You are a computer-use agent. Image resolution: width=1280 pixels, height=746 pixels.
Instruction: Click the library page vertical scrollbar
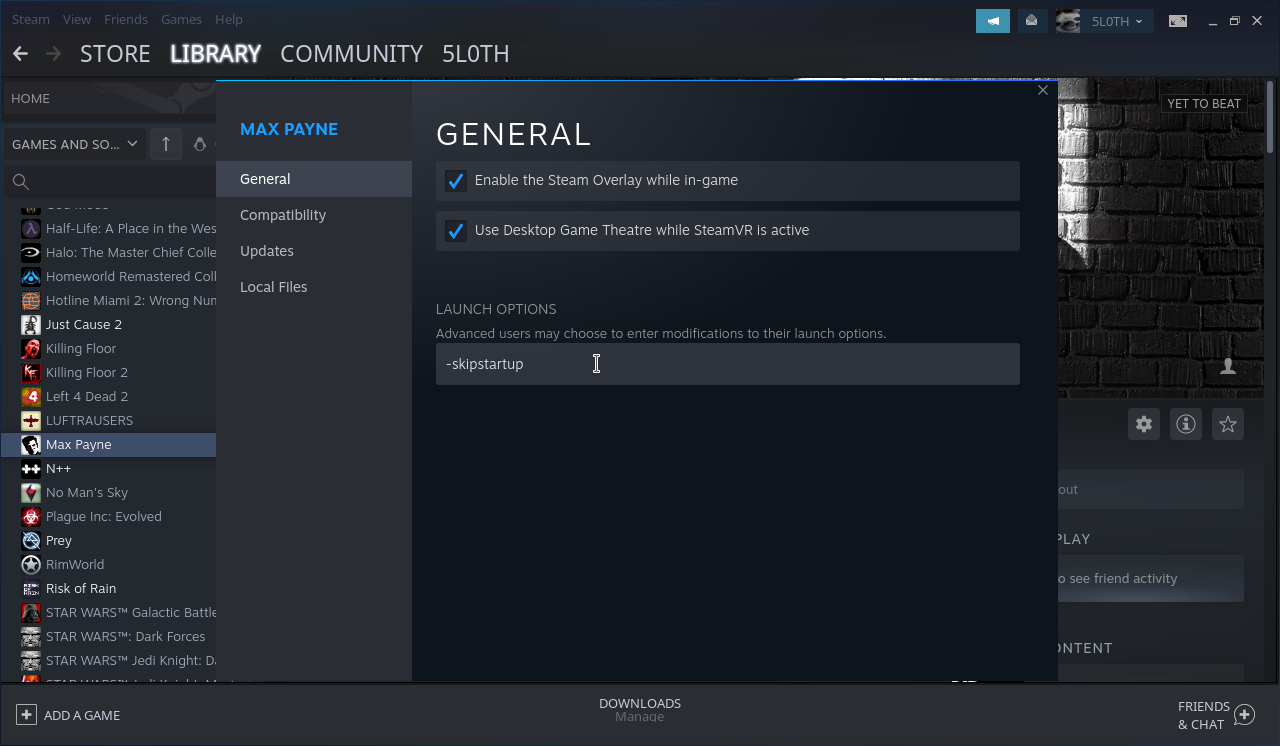pos(1272,115)
